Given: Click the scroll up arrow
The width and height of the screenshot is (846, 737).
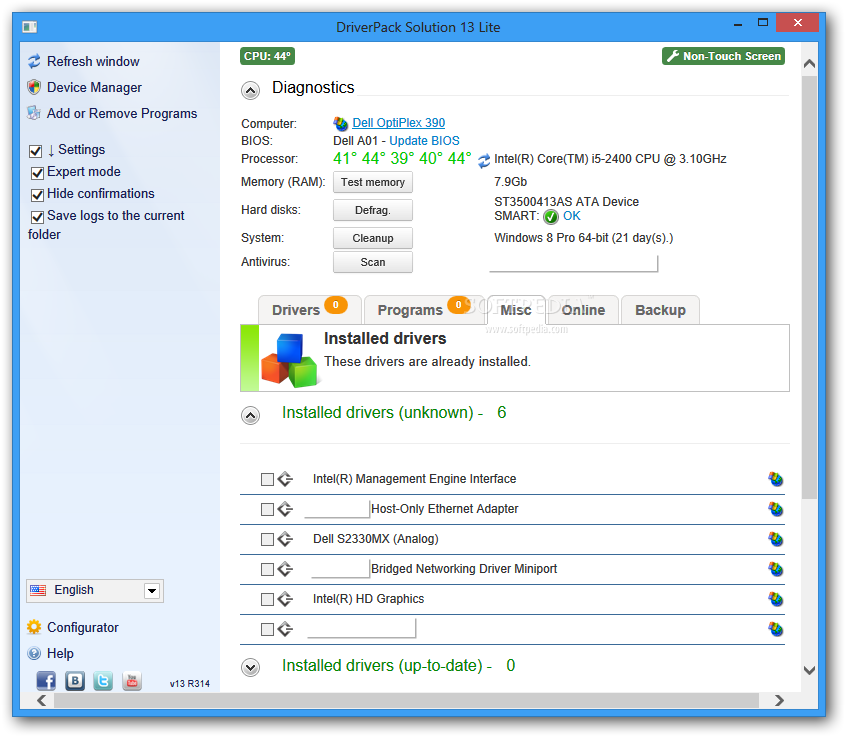Looking at the screenshot, I should click(x=809, y=64).
